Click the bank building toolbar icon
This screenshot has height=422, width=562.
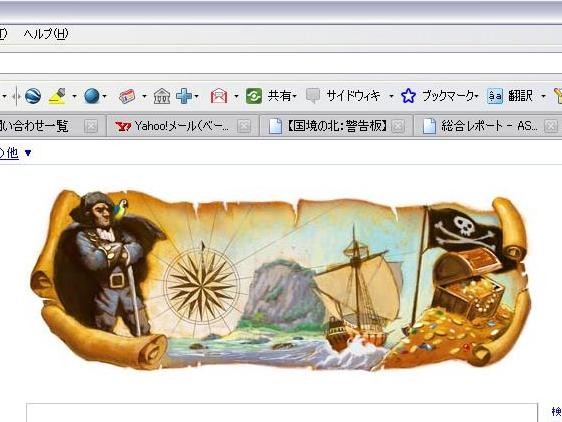162,96
